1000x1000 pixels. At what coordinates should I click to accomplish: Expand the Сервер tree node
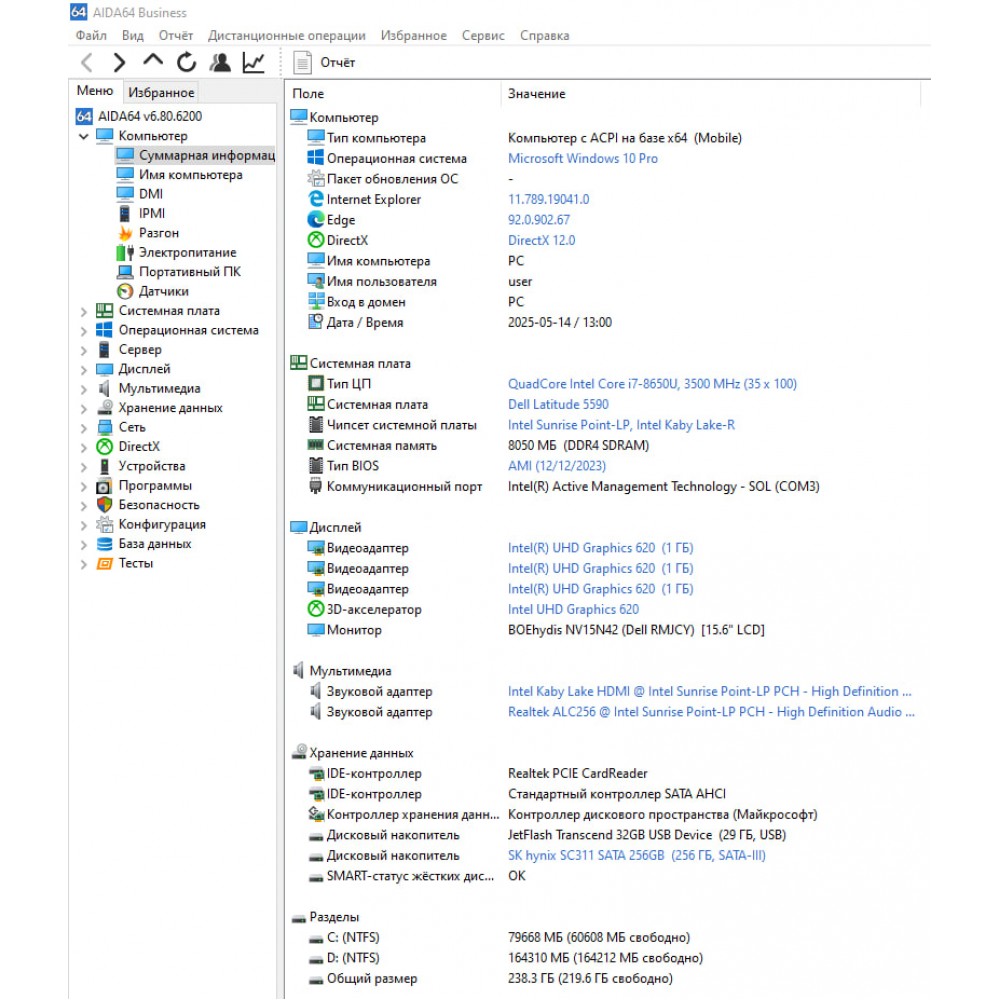pyautogui.click(x=84, y=350)
